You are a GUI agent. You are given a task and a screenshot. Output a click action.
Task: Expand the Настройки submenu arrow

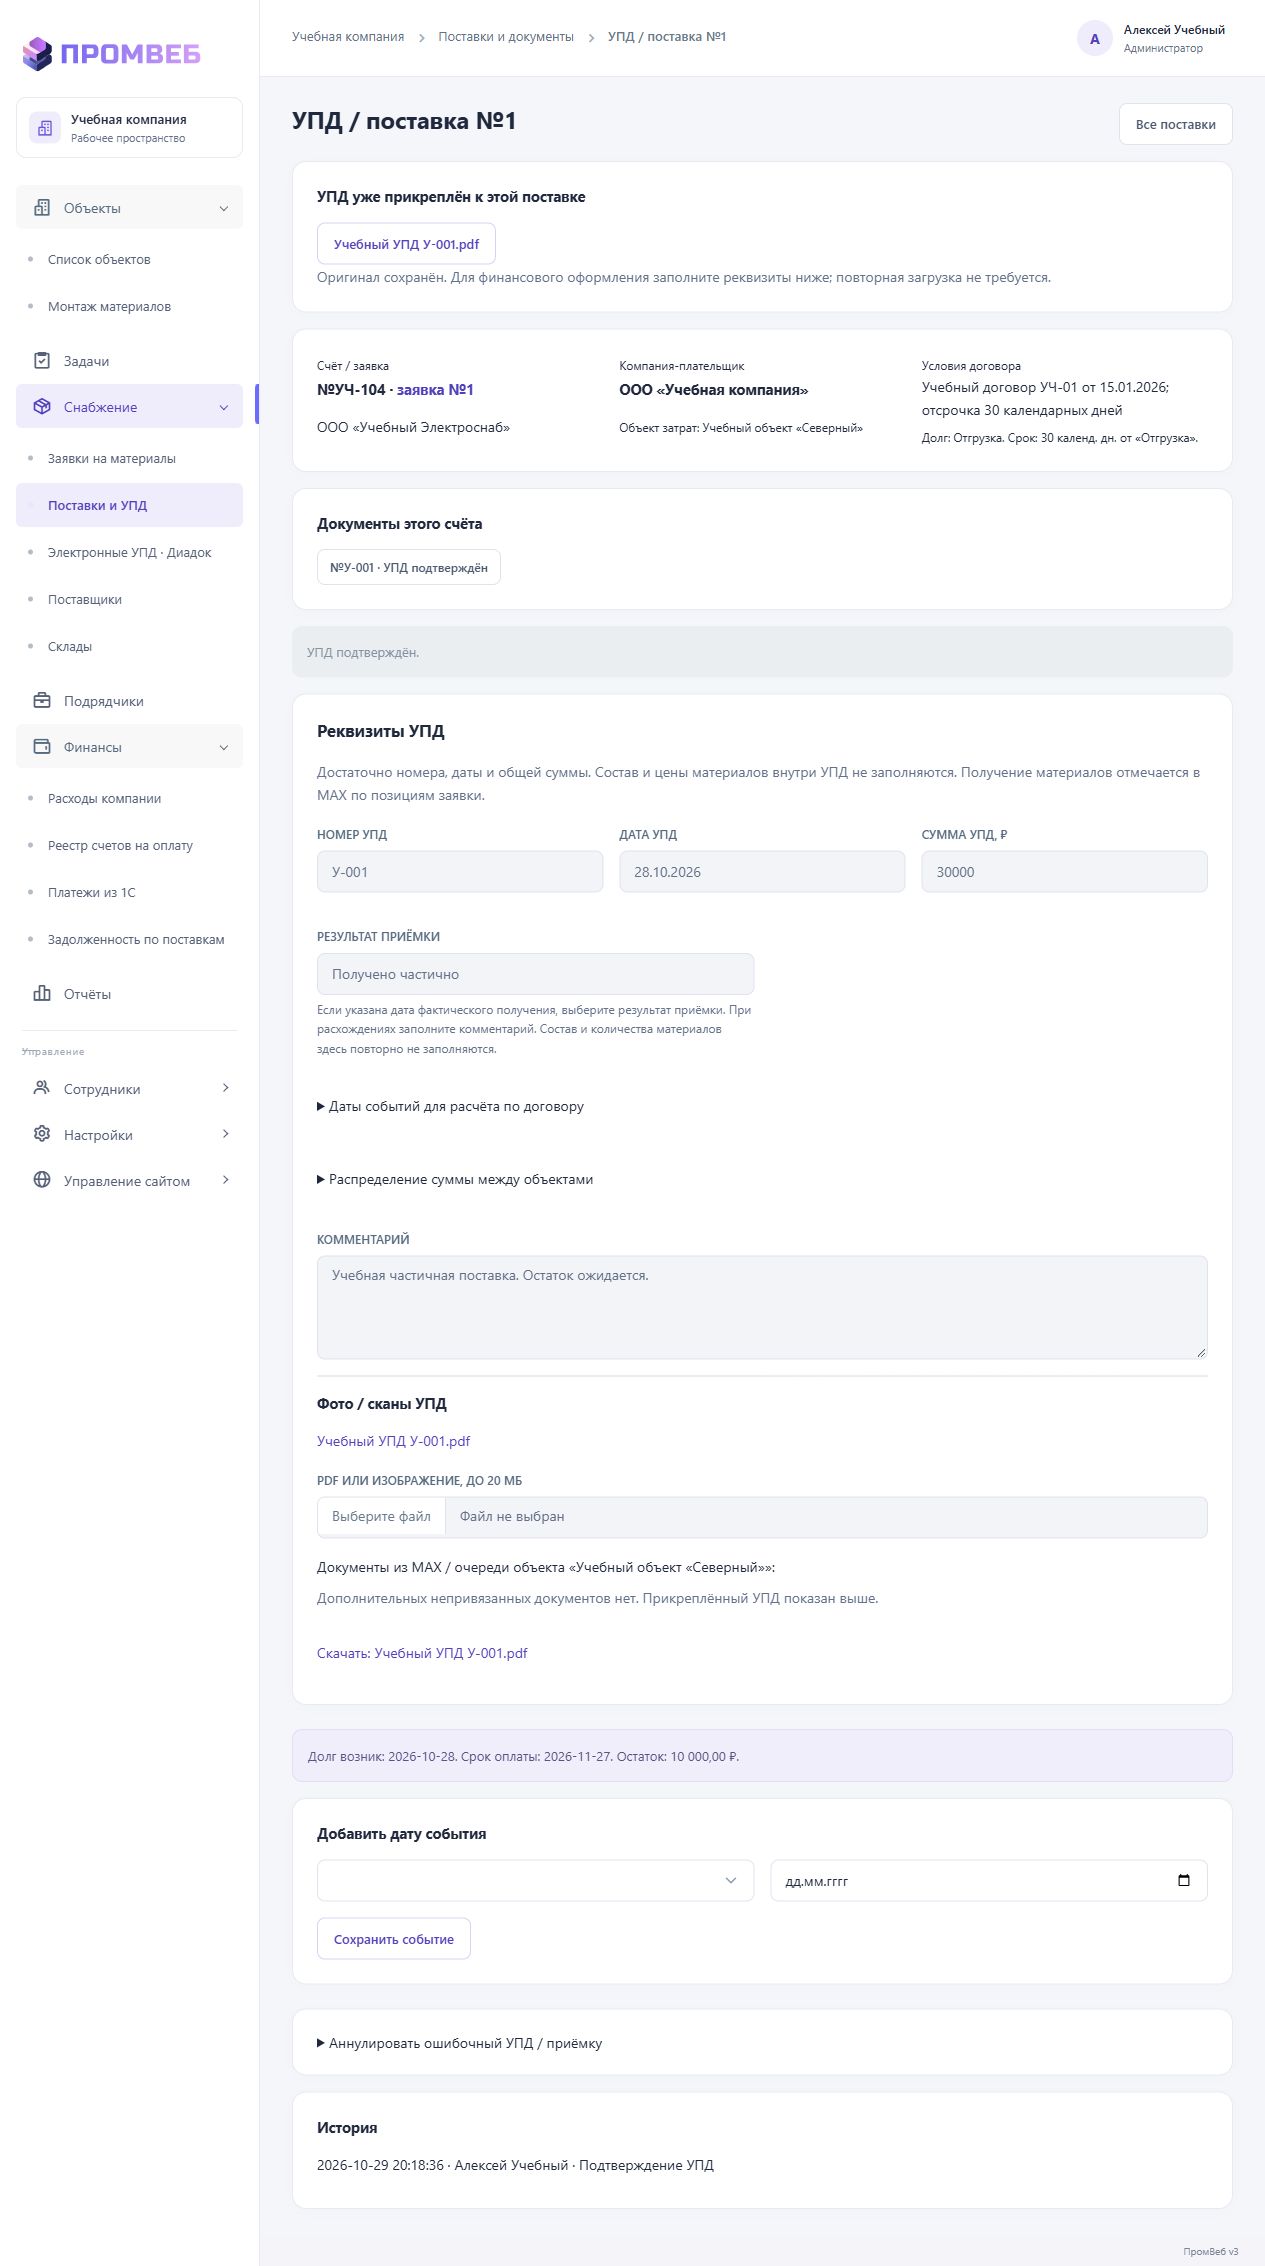(226, 1134)
